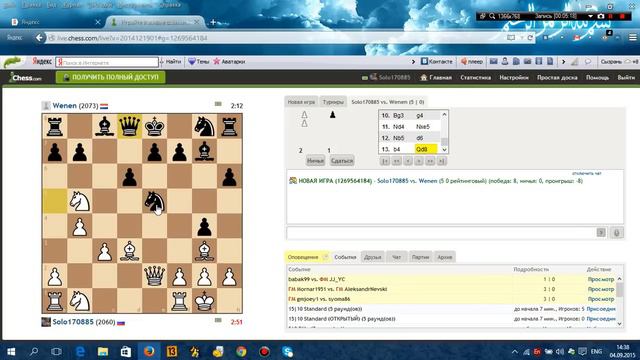Click the black knight on e5

[155, 201]
